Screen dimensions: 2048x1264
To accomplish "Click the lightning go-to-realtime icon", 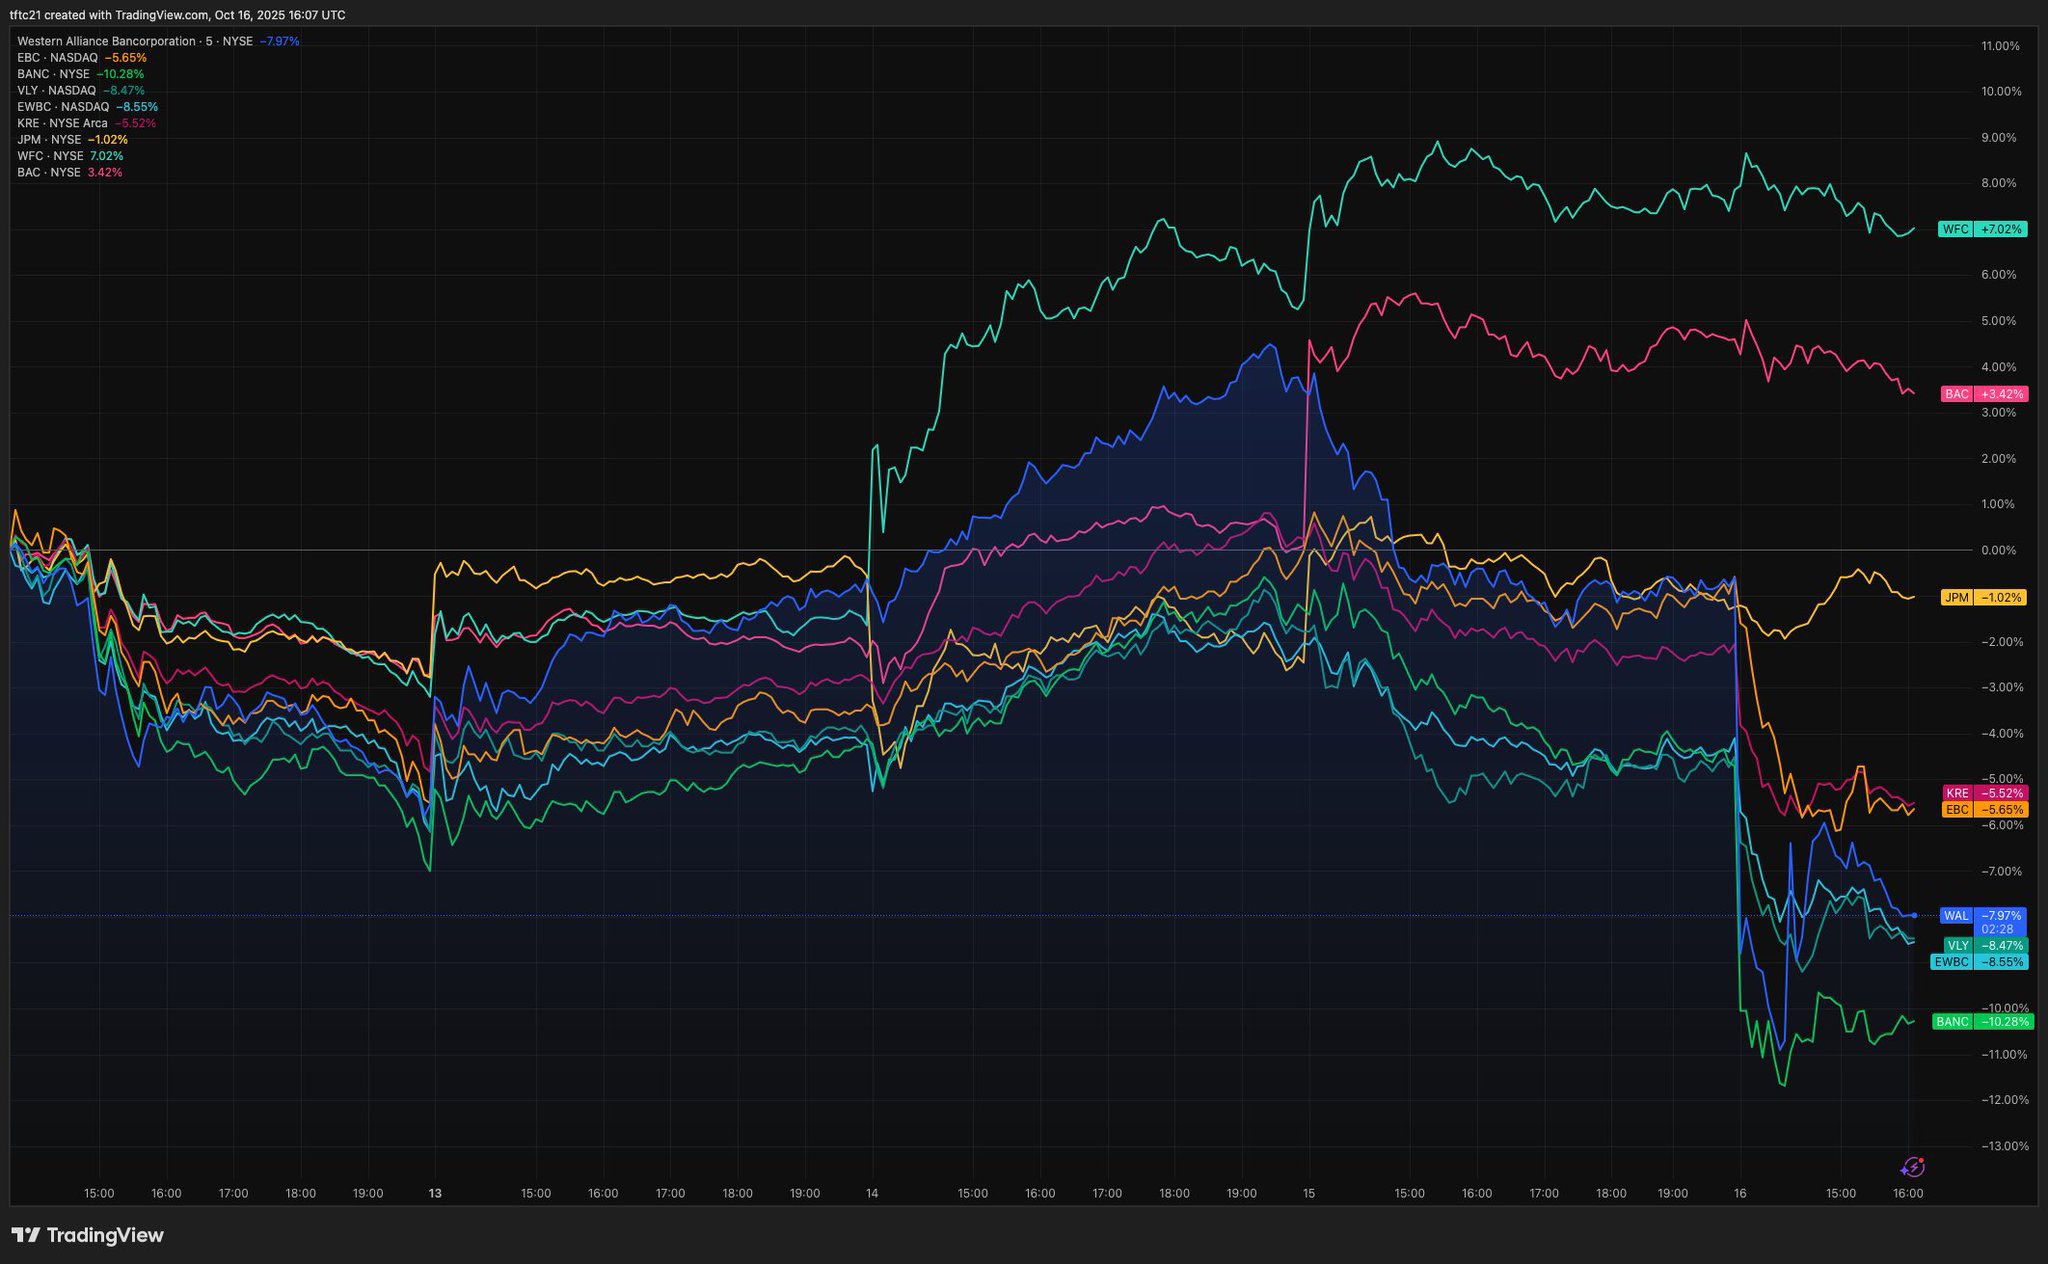I will (1912, 1167).
